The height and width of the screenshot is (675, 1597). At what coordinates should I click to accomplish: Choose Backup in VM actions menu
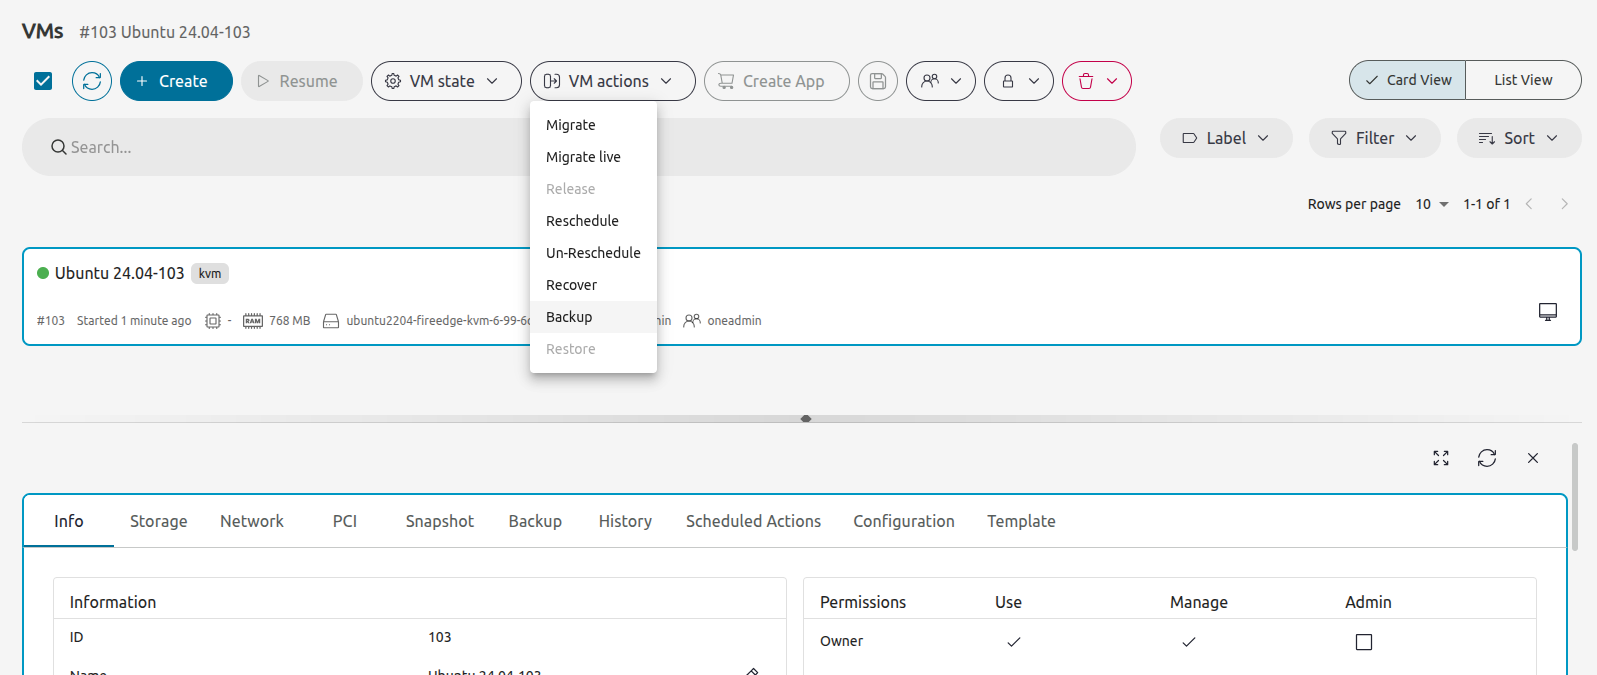593,317
